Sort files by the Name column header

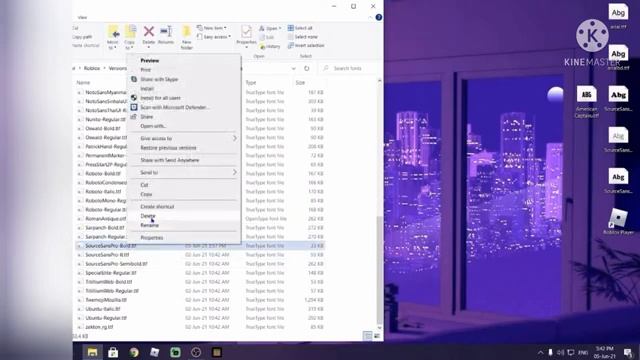tap(83, 82)
